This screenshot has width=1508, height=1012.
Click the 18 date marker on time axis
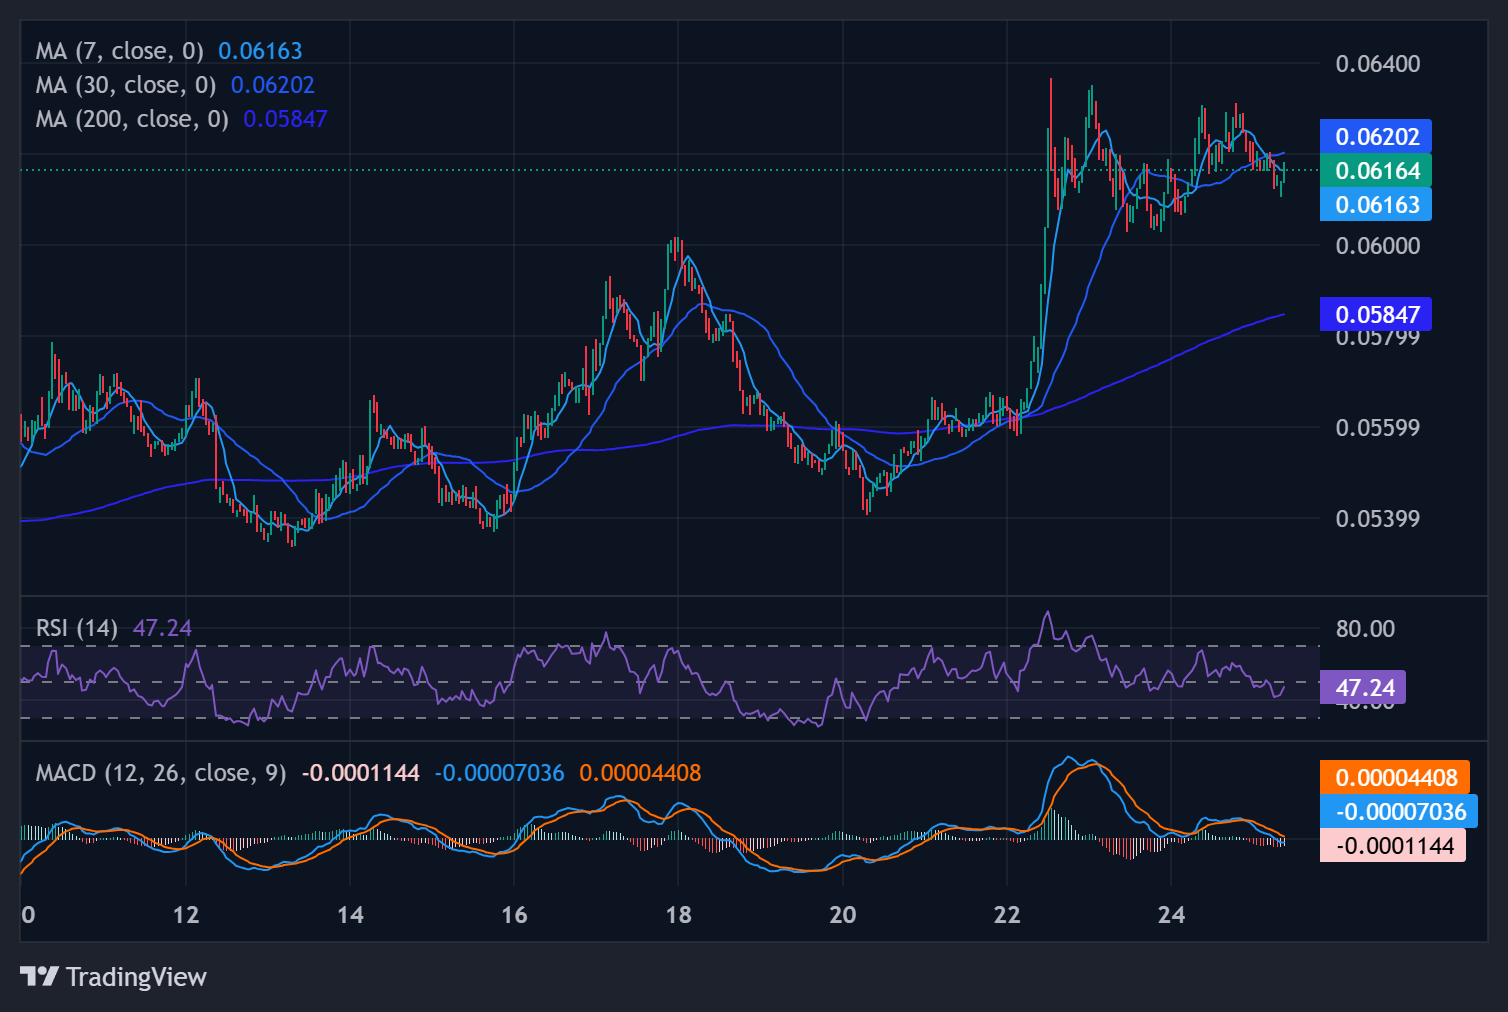pos(678,914)
